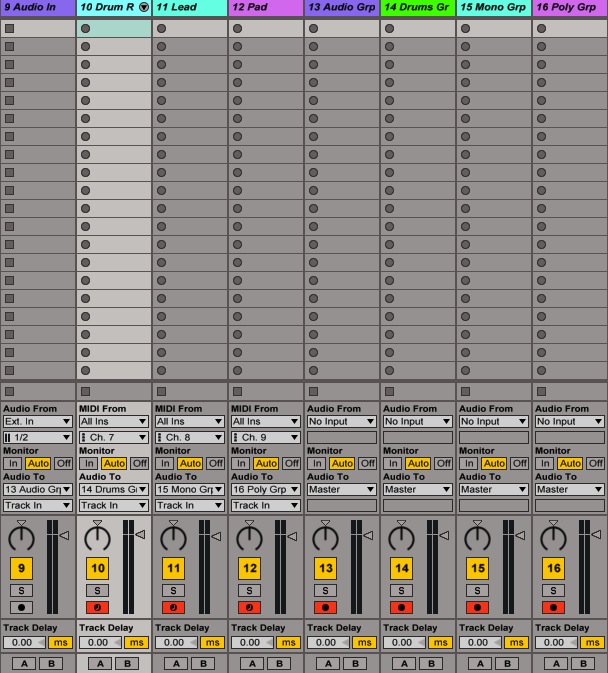Stop clips on 16 Poly Grp track

(x=541, y=391)
